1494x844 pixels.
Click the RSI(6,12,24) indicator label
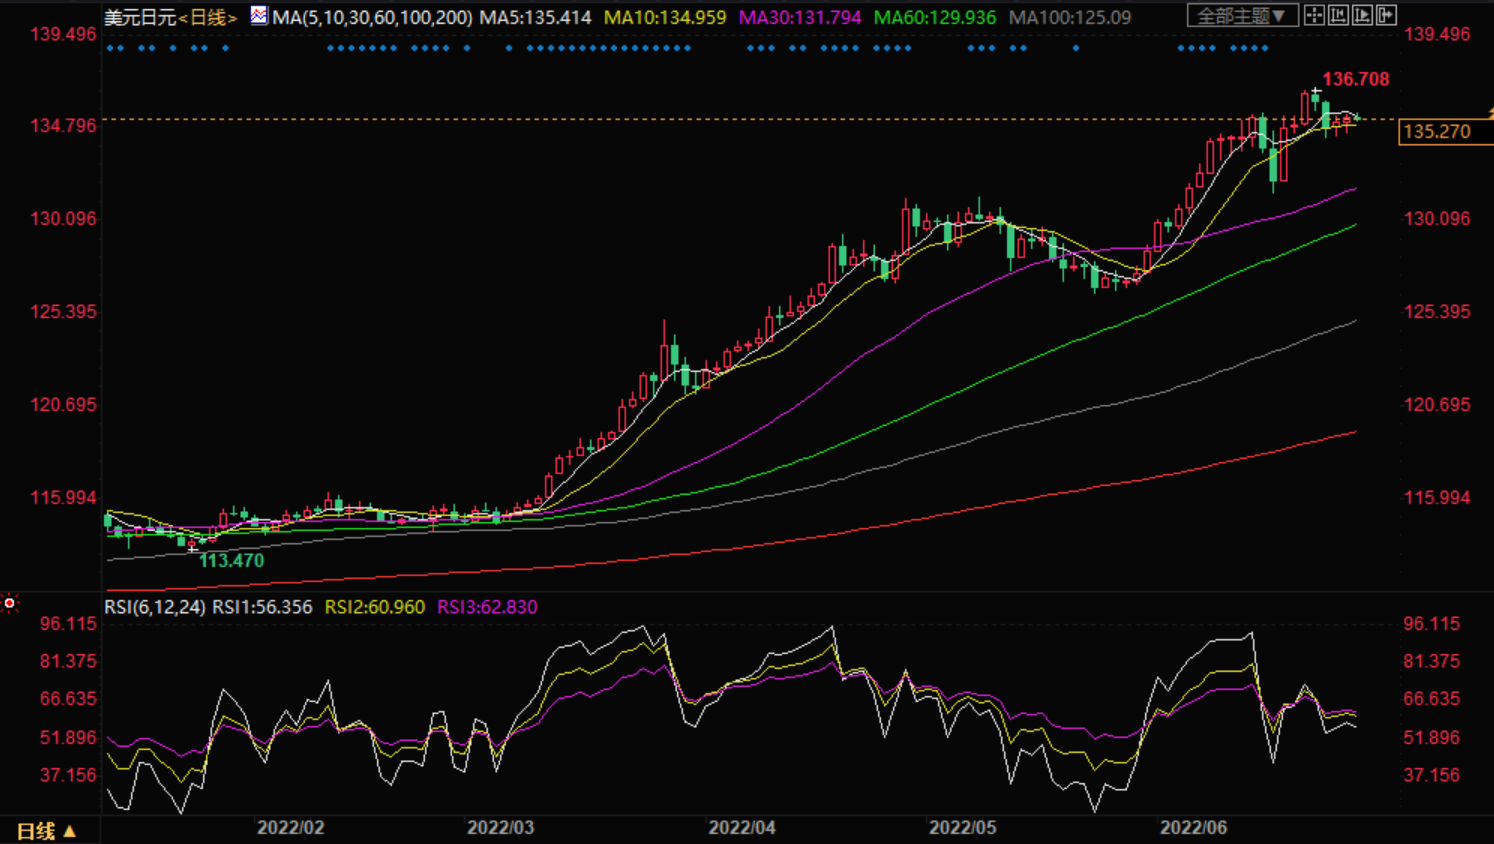click(155, 607)
